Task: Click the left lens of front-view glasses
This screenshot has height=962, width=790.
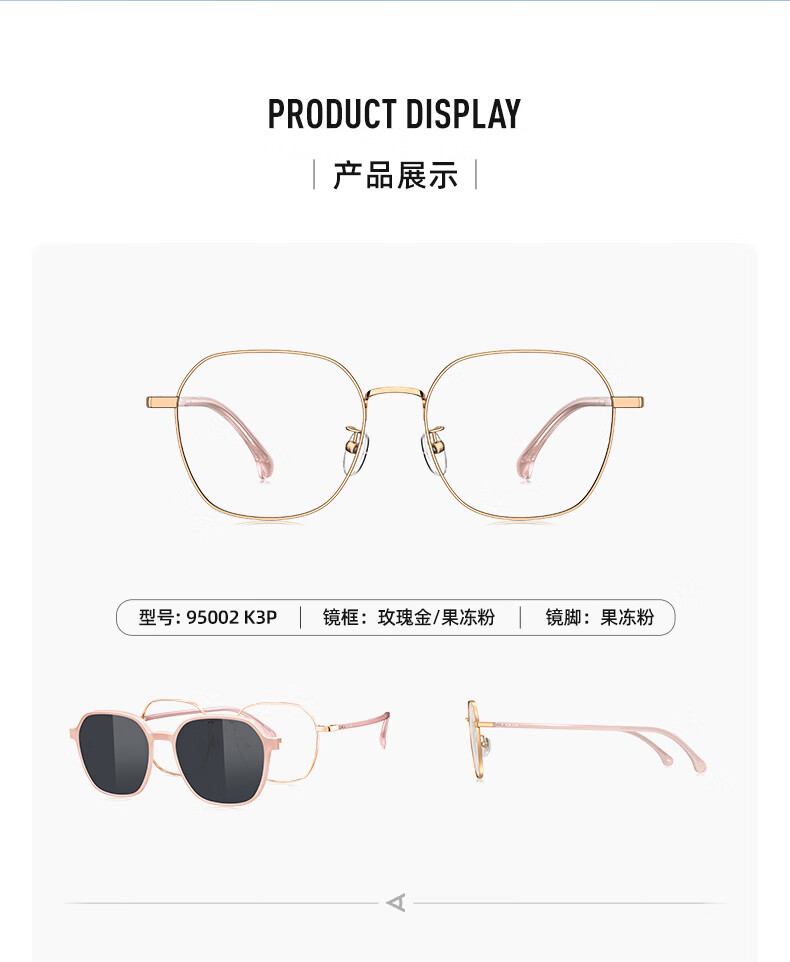Action: click(x=271, y=436)
